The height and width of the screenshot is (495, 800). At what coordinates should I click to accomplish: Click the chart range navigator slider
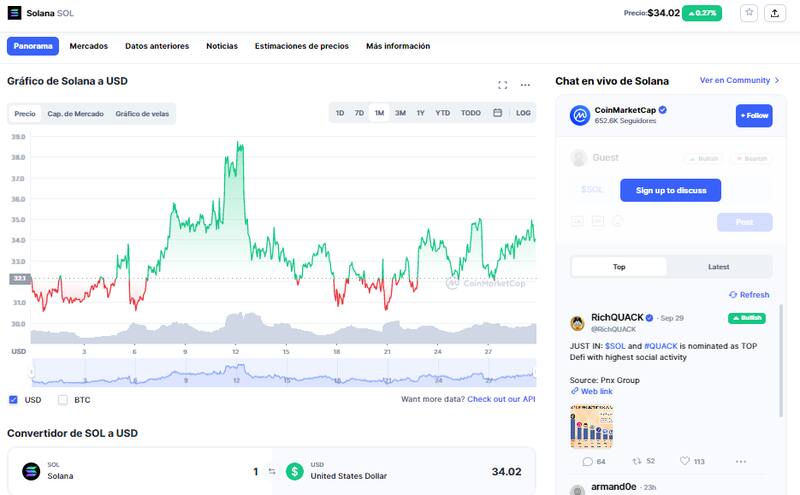click(283, 373)
